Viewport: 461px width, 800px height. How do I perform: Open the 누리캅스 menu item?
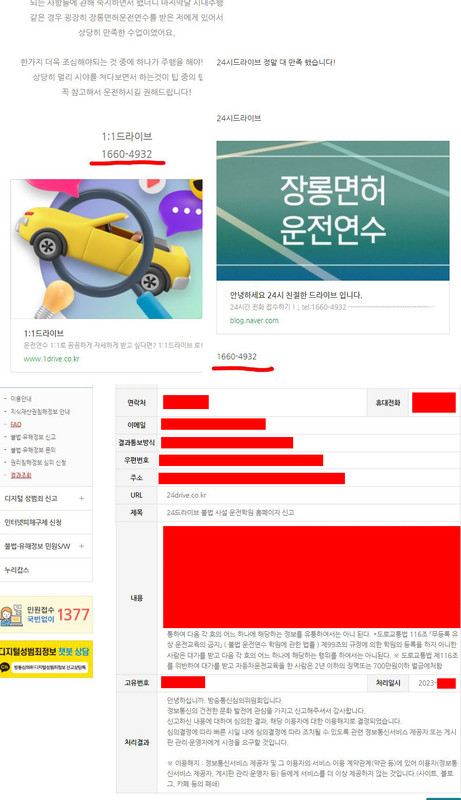click(x=17, y=570)
